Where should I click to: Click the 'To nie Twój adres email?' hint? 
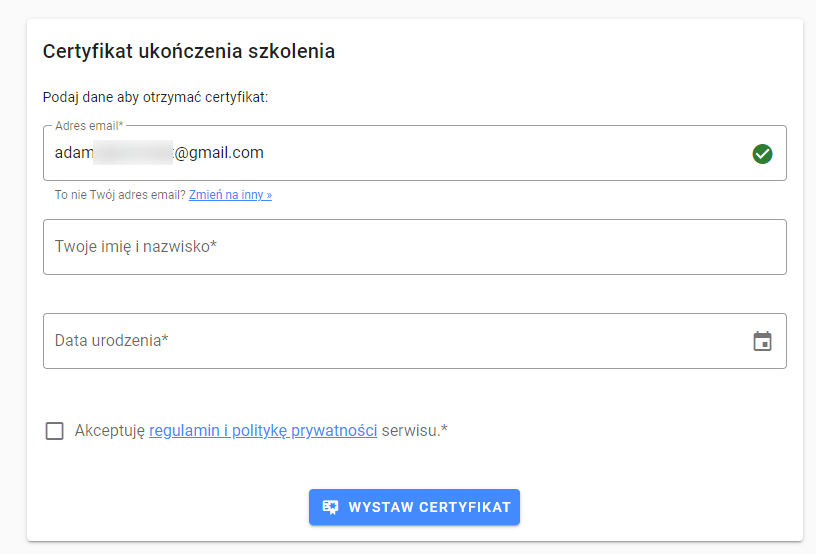coord(120,195)
